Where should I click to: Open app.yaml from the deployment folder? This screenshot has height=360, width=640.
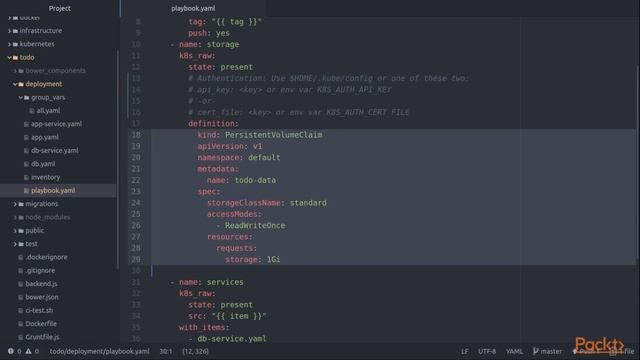(x=45, y=137)
